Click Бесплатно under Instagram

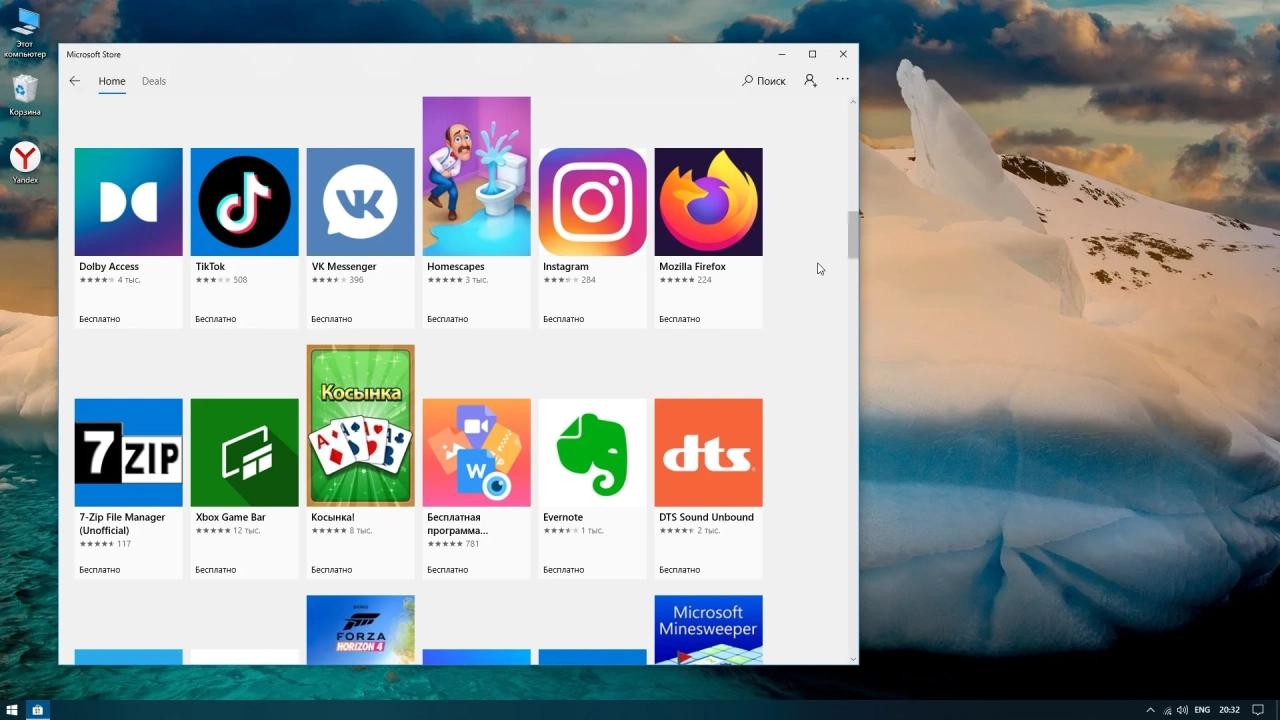(564, 319)
